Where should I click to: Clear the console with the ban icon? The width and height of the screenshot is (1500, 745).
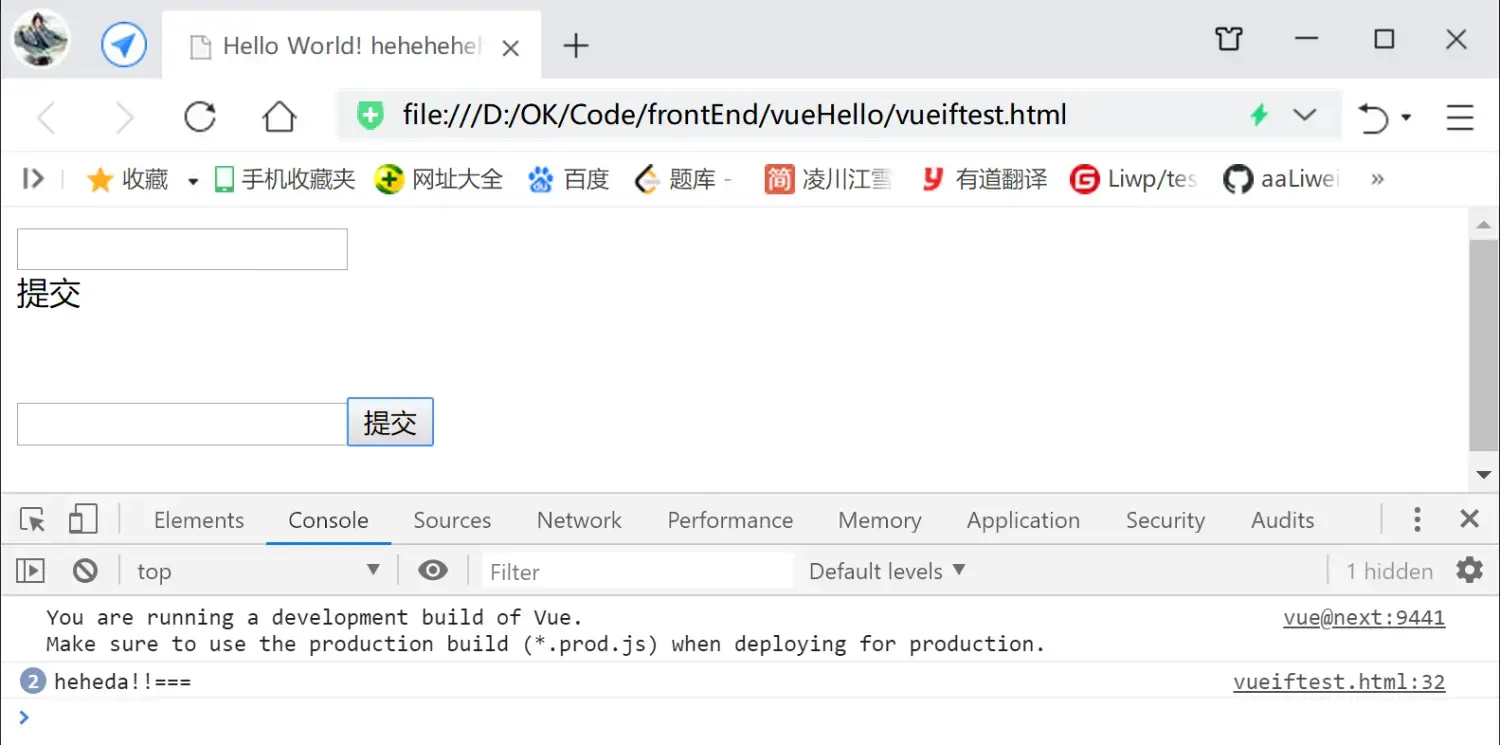pyautogui.click(x=85, y=571)
